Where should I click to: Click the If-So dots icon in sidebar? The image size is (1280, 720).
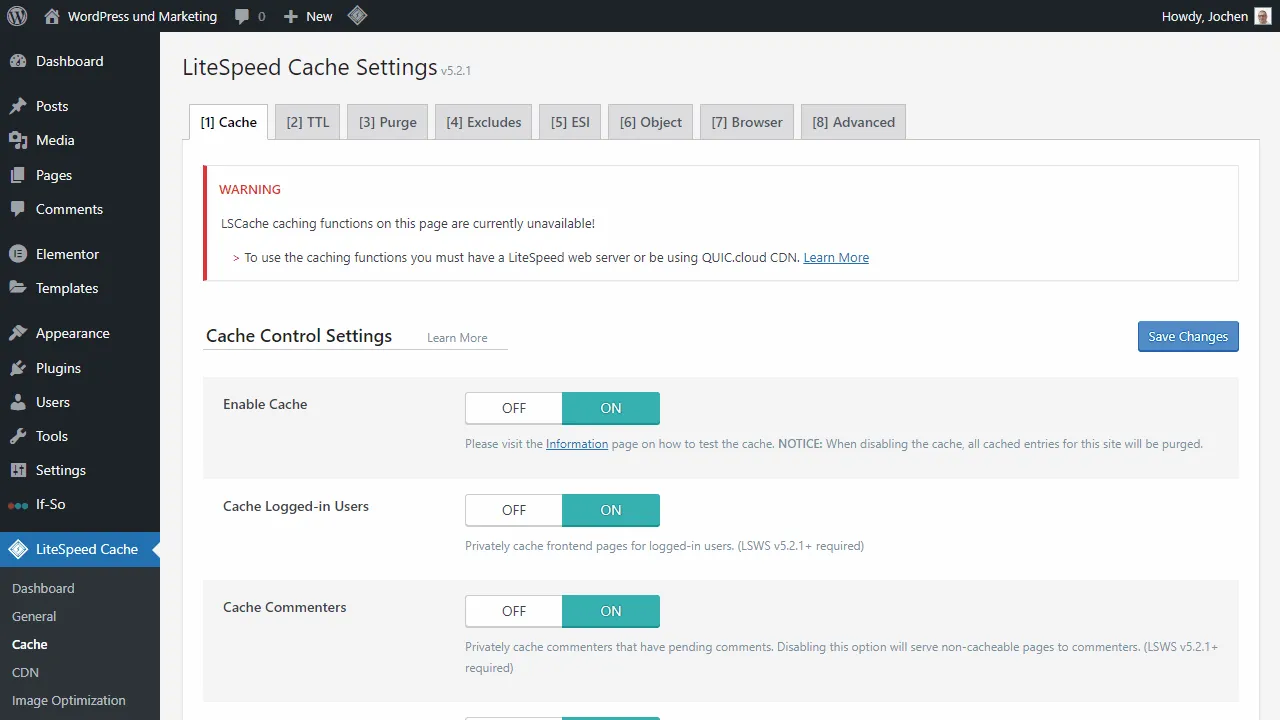point(18,505)
